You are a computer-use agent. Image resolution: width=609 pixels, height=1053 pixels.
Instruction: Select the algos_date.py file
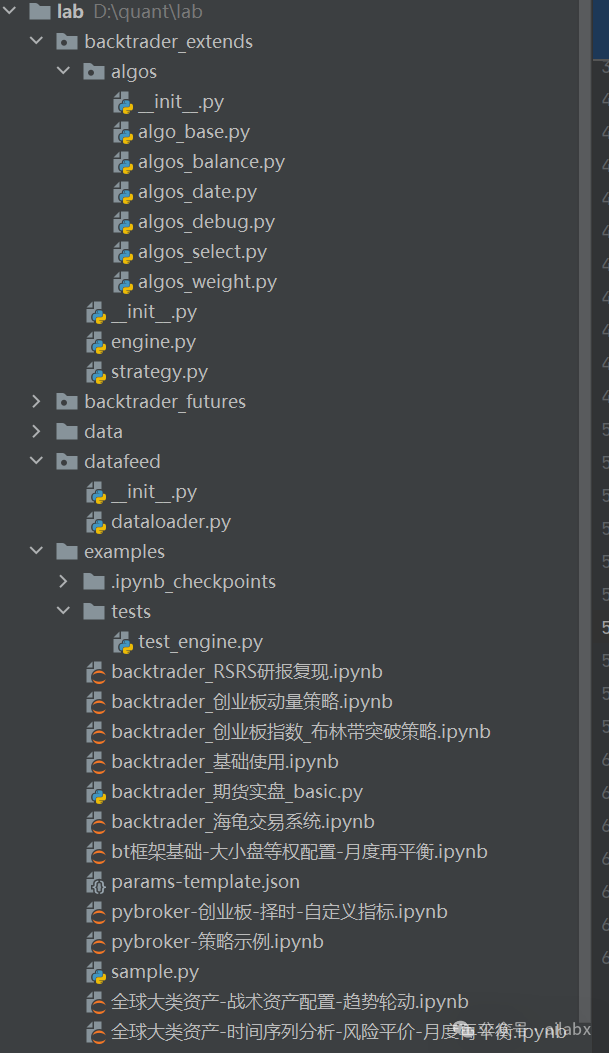pyautogui.click(x=197, y=192)
